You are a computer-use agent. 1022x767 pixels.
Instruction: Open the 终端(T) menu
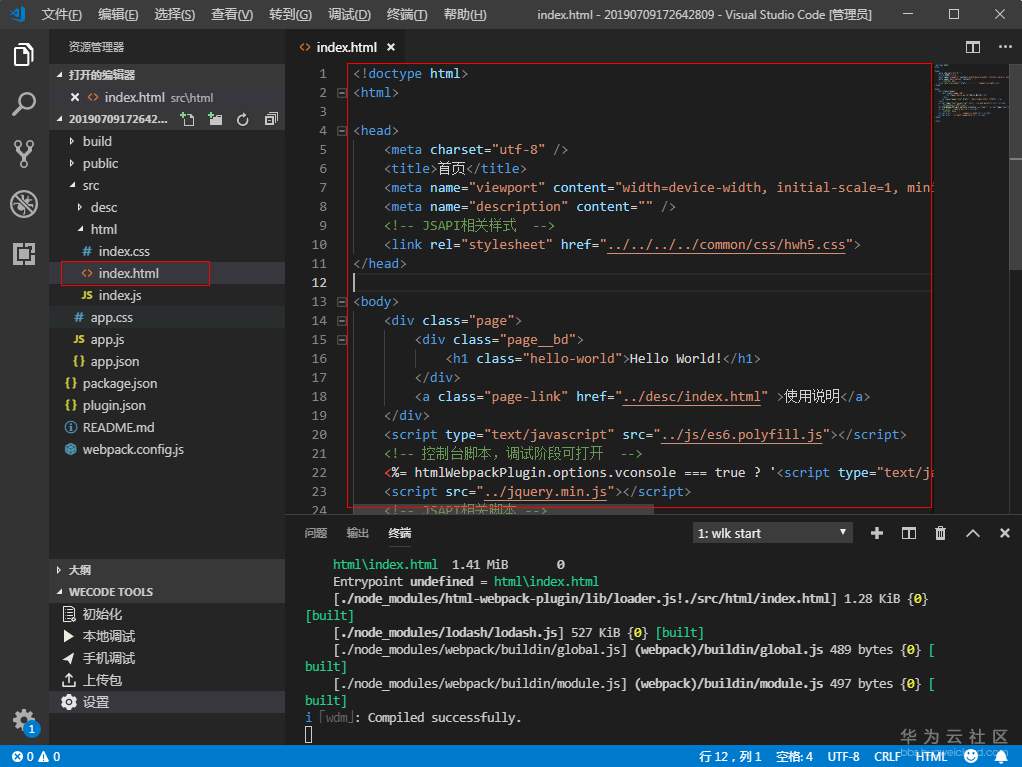(x=406, y=15)
